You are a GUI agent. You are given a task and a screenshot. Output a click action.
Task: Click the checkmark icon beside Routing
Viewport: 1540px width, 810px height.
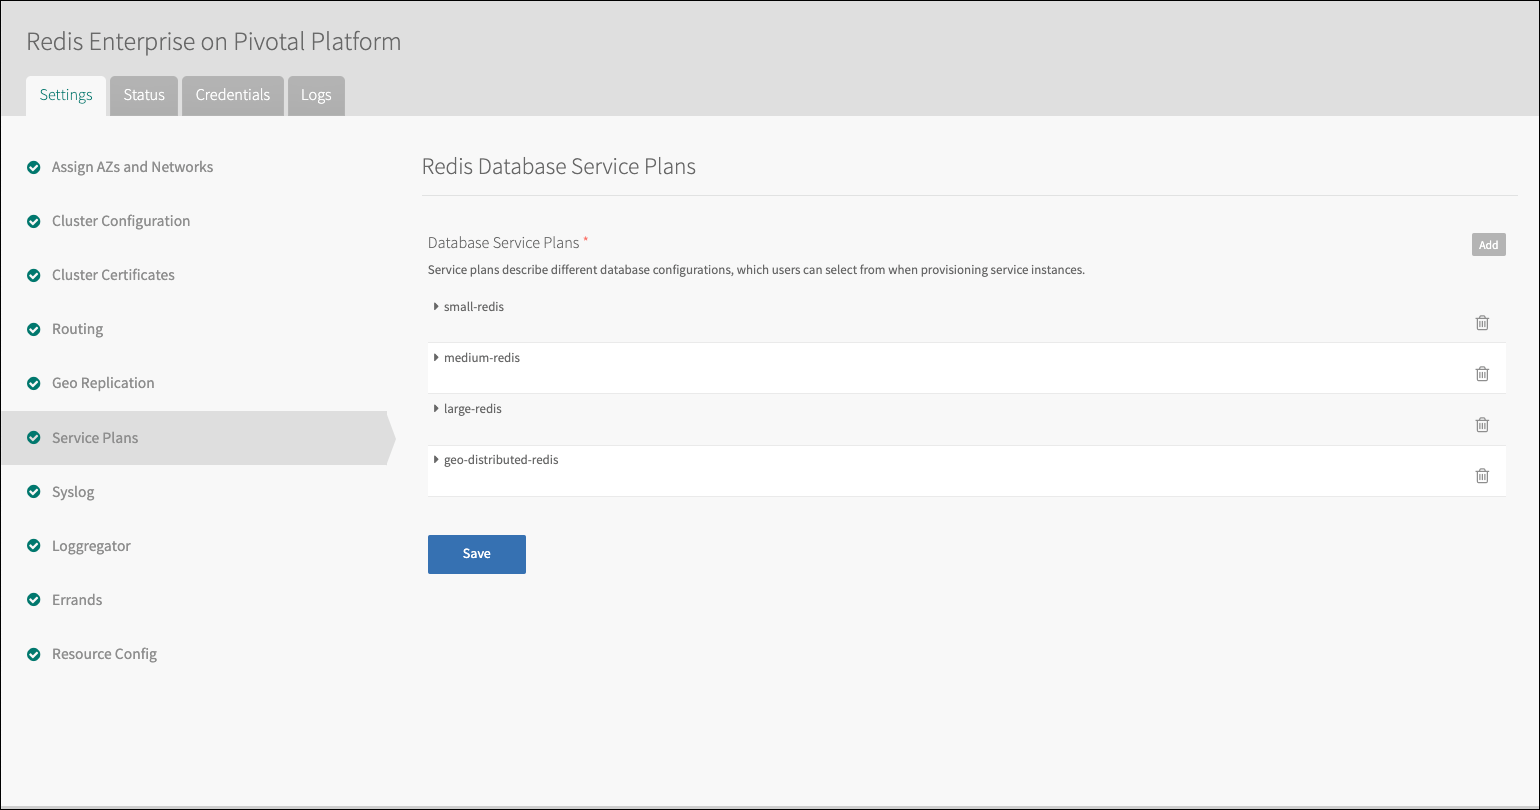tap(33, 329)
